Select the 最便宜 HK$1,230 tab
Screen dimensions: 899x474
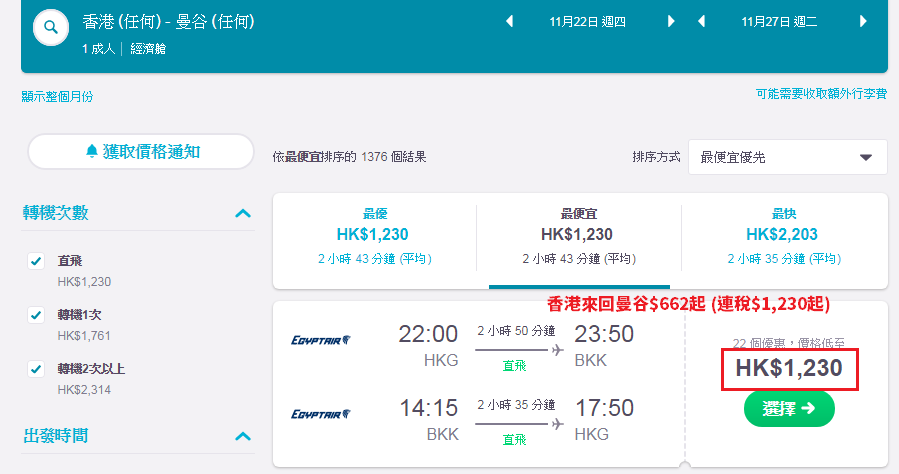point(579,236)
